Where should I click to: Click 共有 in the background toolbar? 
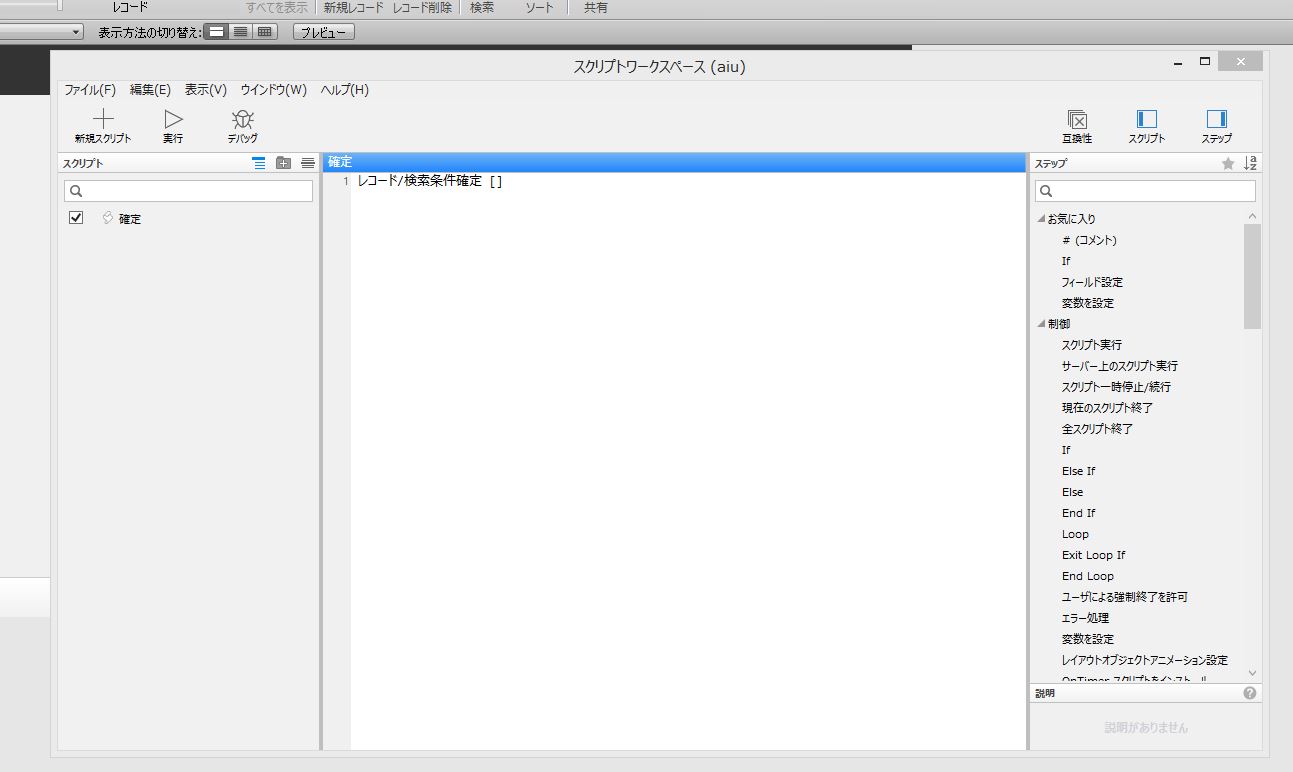tap(595, 7)
